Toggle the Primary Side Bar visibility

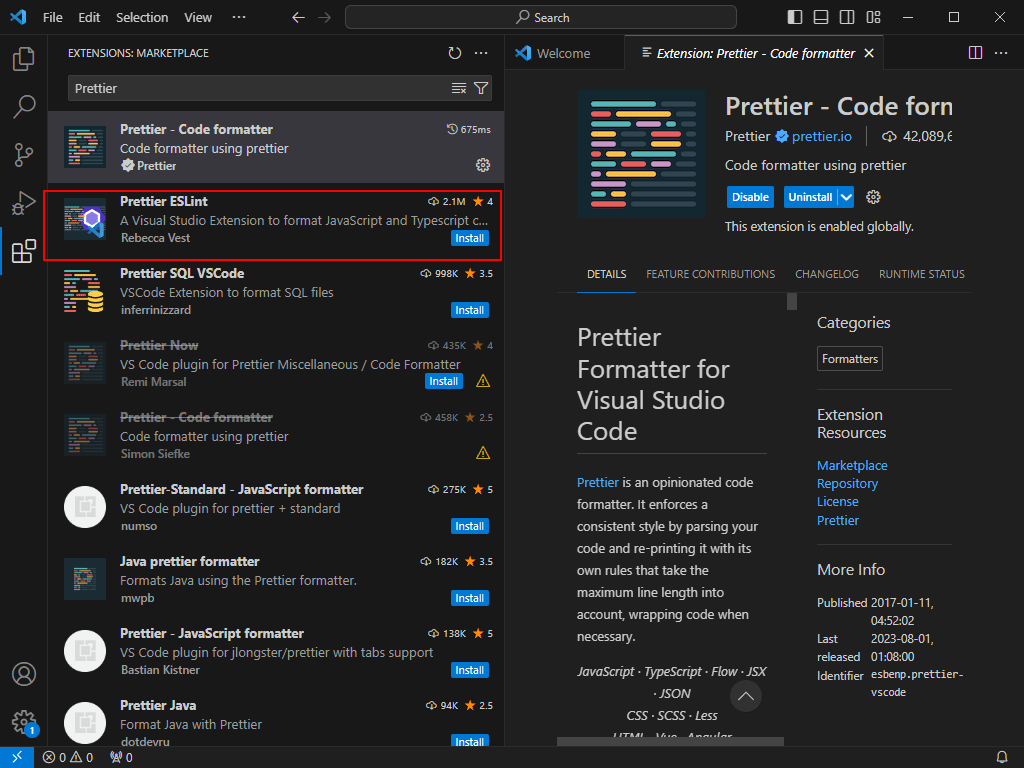click(x=795, y=18)
